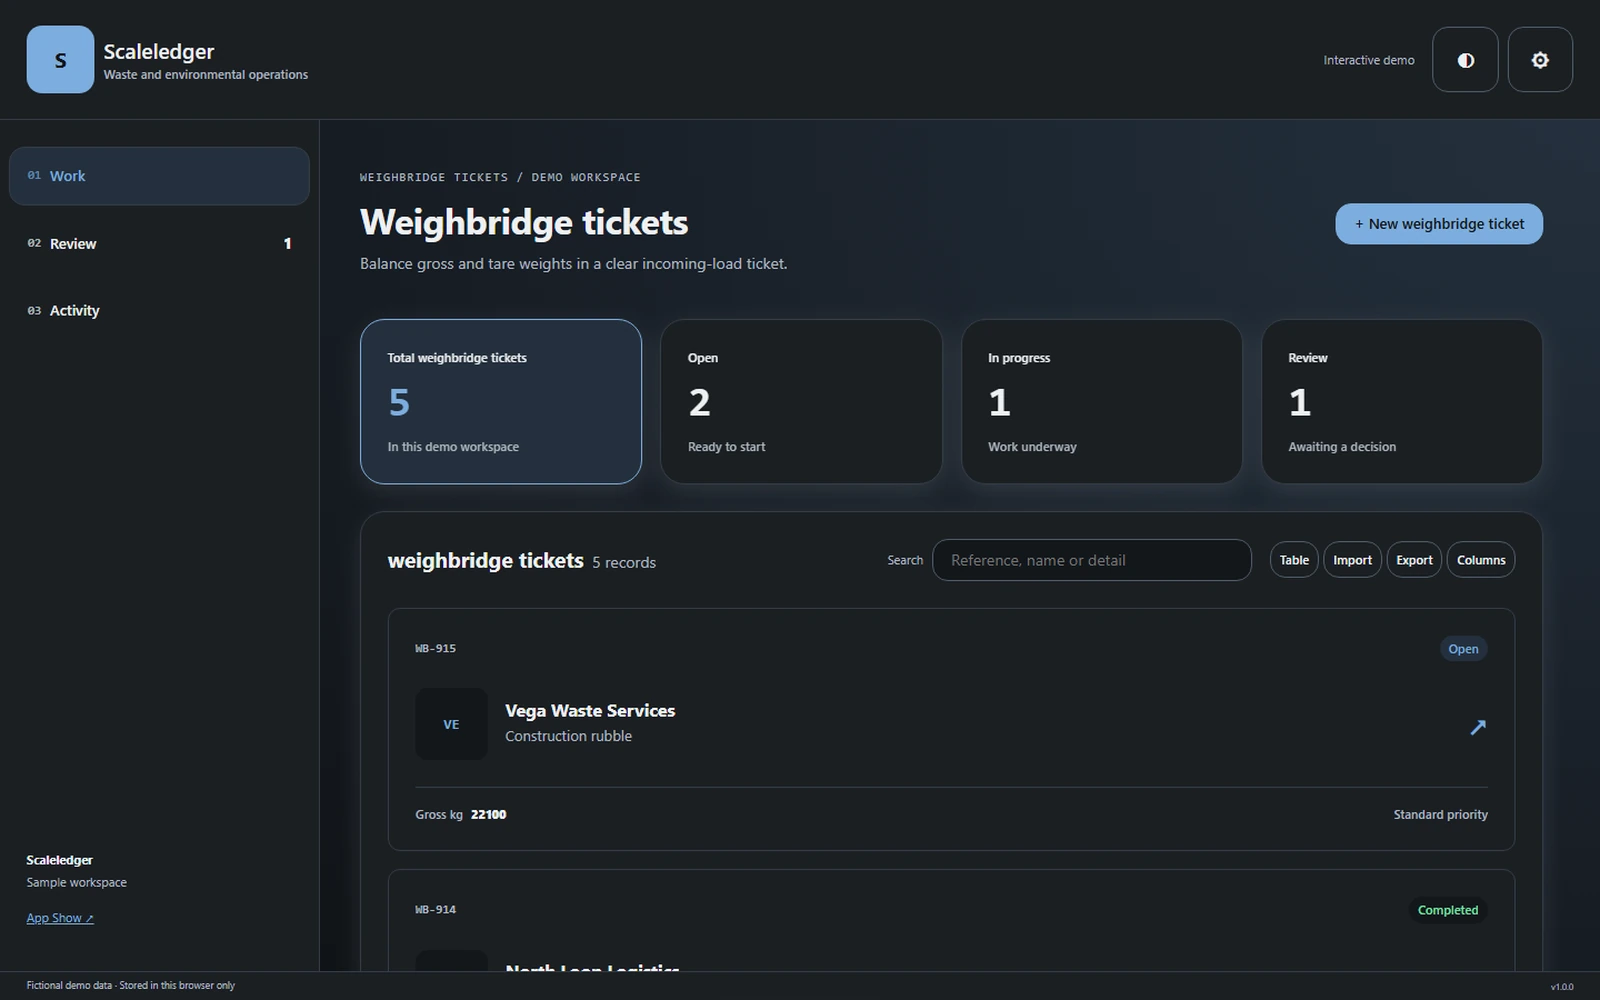
Task: Filter by the Review stat card
Action: pos(1402,401)
